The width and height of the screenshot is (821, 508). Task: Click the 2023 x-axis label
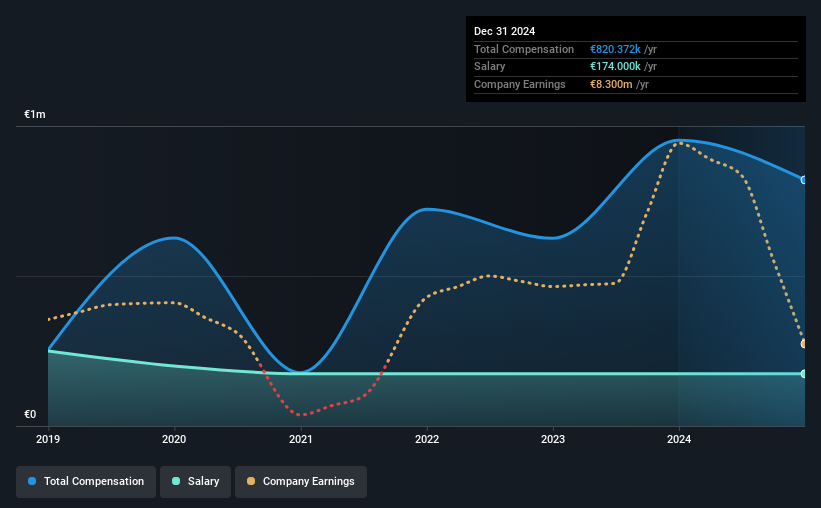coord(553,439)
